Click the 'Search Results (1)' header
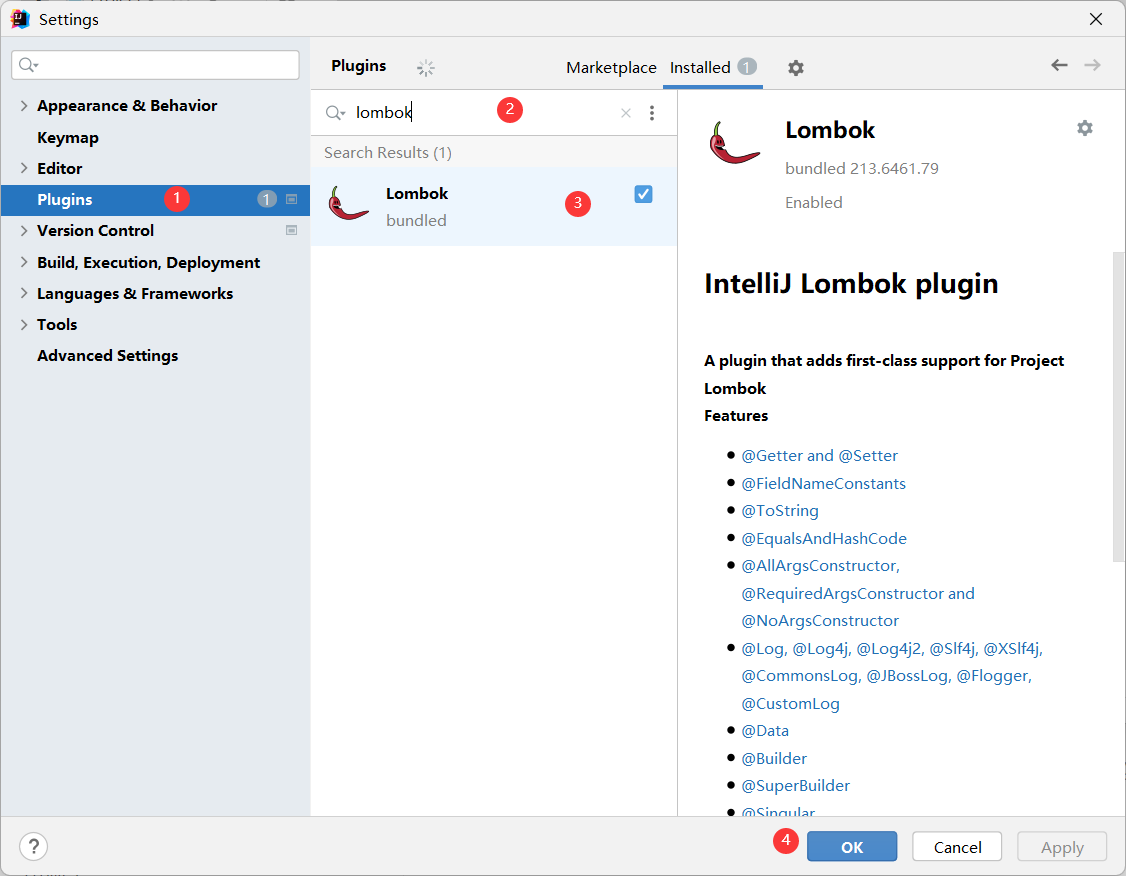 click(x=388, y=152)
